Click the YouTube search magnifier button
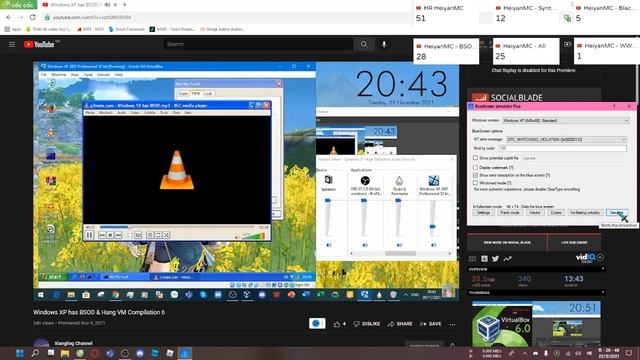640x360 pixels. tap(364, 44)
